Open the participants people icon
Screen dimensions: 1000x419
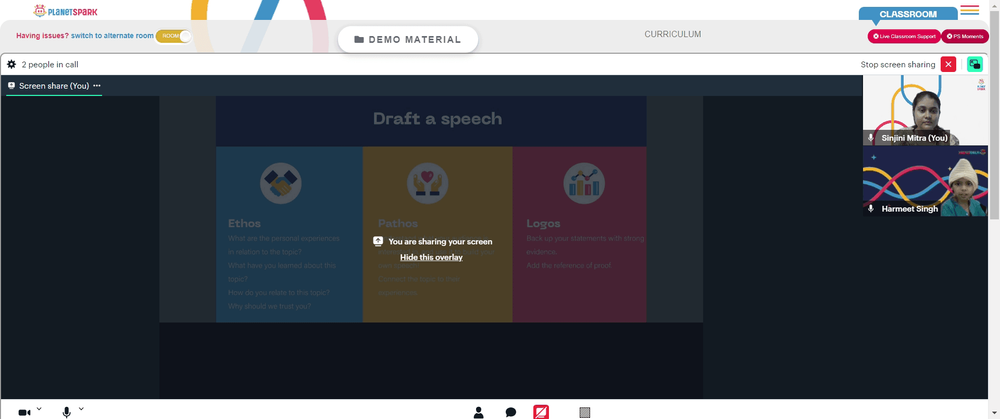479,413
